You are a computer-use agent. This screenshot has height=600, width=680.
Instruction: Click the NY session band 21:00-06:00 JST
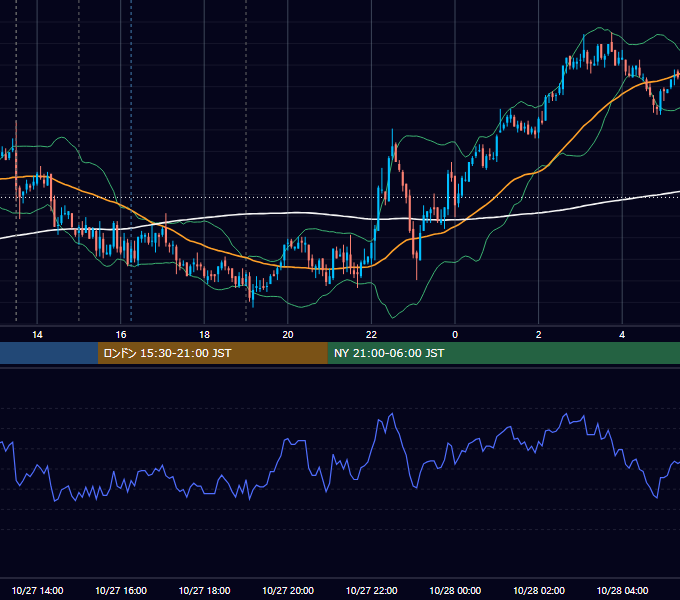503,353
